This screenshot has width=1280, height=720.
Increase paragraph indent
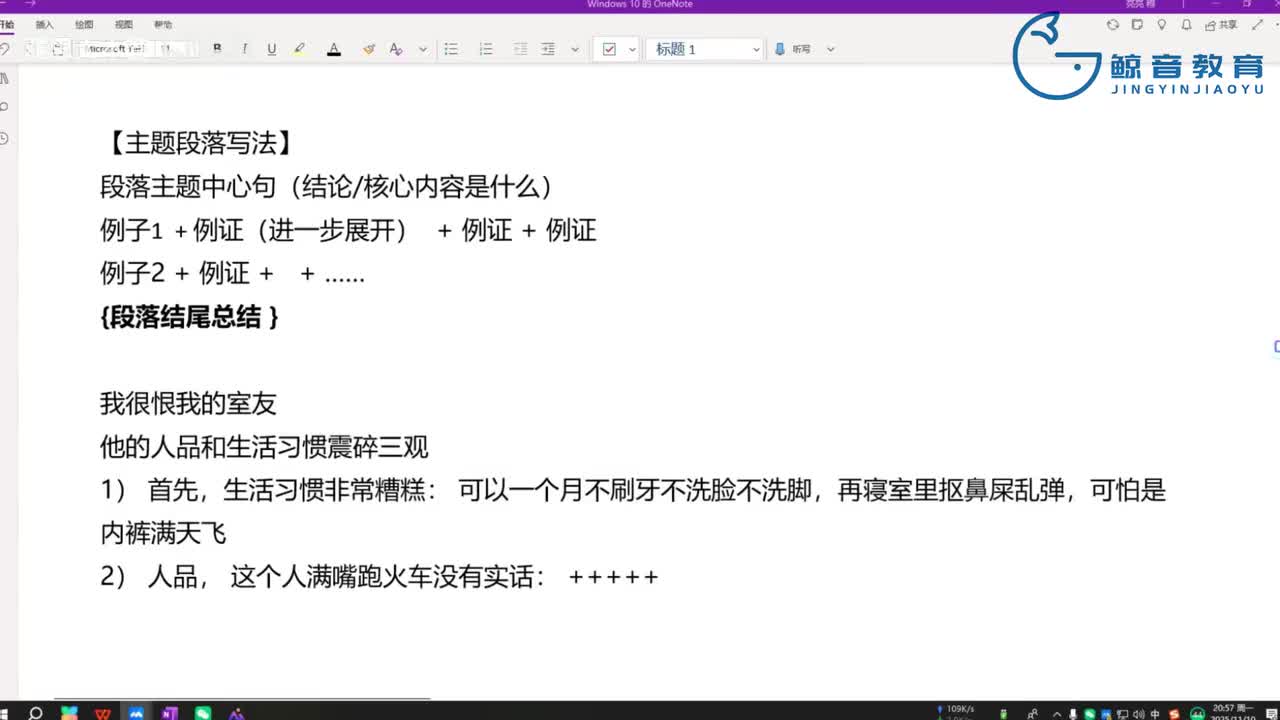coord(548,49)
